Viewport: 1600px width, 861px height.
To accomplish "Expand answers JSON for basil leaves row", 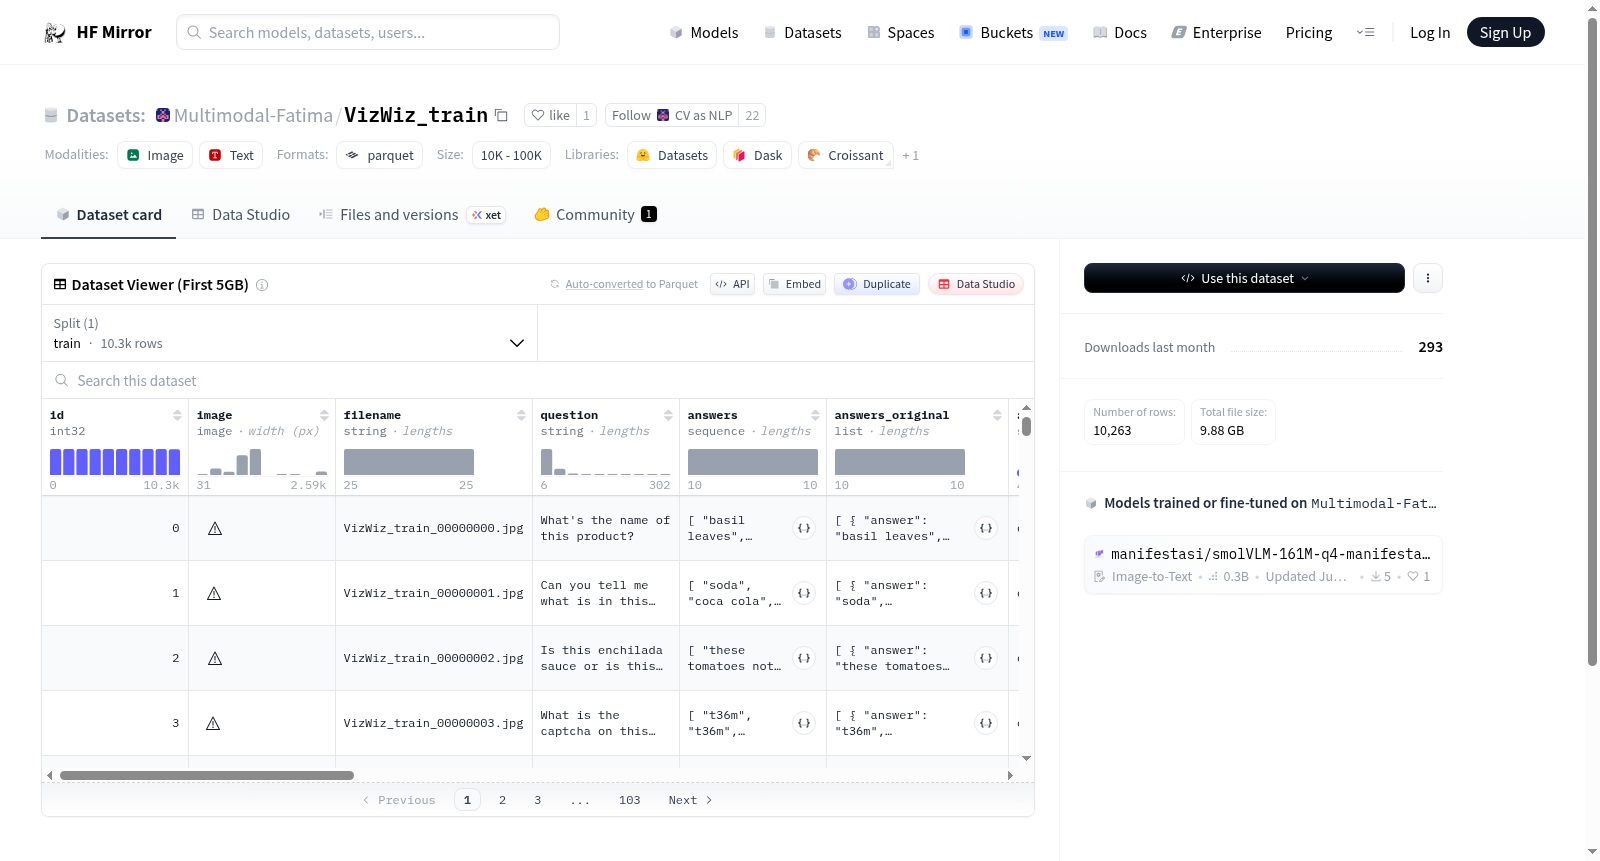I will coord(804,529).
